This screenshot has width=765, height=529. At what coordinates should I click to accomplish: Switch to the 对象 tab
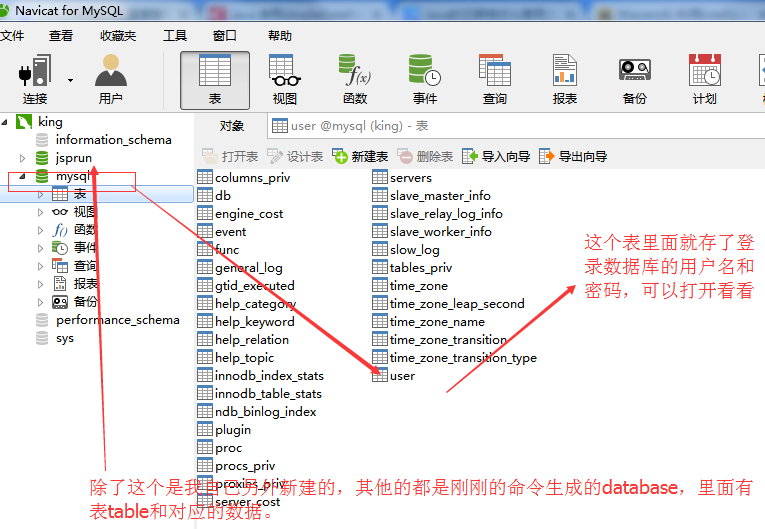coord(231,126)
